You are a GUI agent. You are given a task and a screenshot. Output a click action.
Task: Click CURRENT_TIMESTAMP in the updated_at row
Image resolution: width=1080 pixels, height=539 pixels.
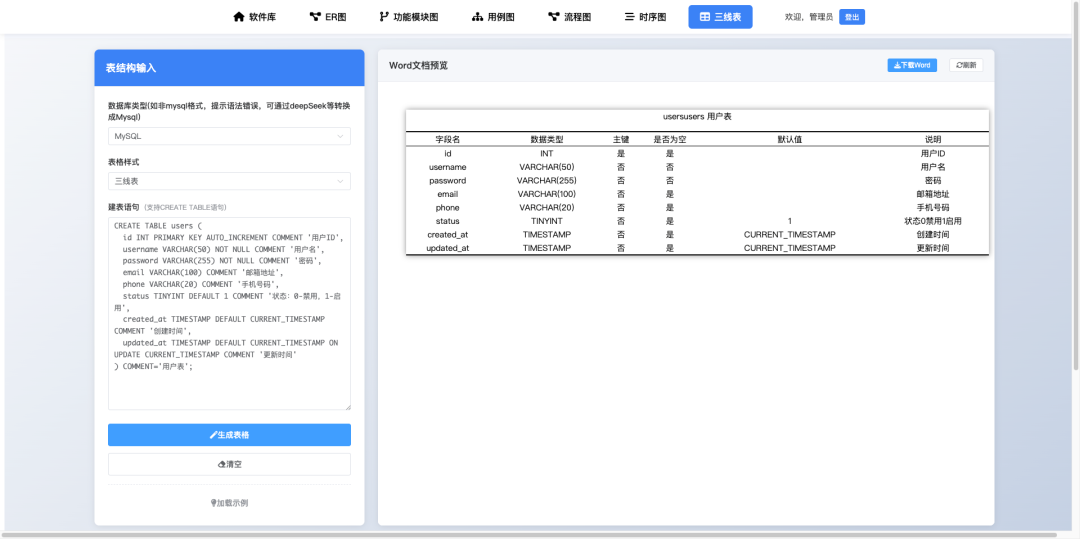790,248
